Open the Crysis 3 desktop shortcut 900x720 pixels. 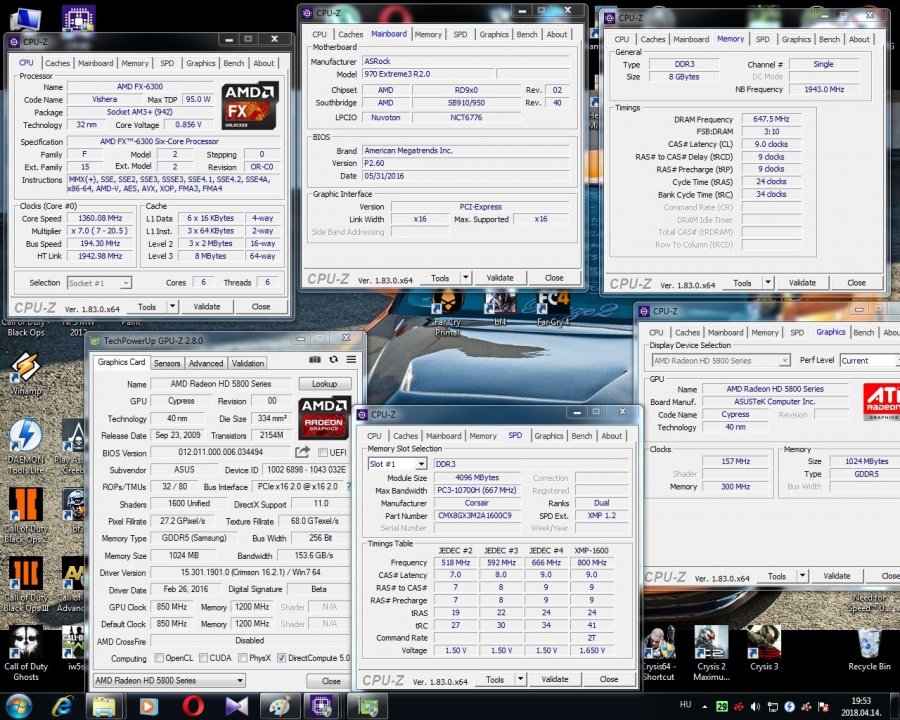[x=764, y=649]
